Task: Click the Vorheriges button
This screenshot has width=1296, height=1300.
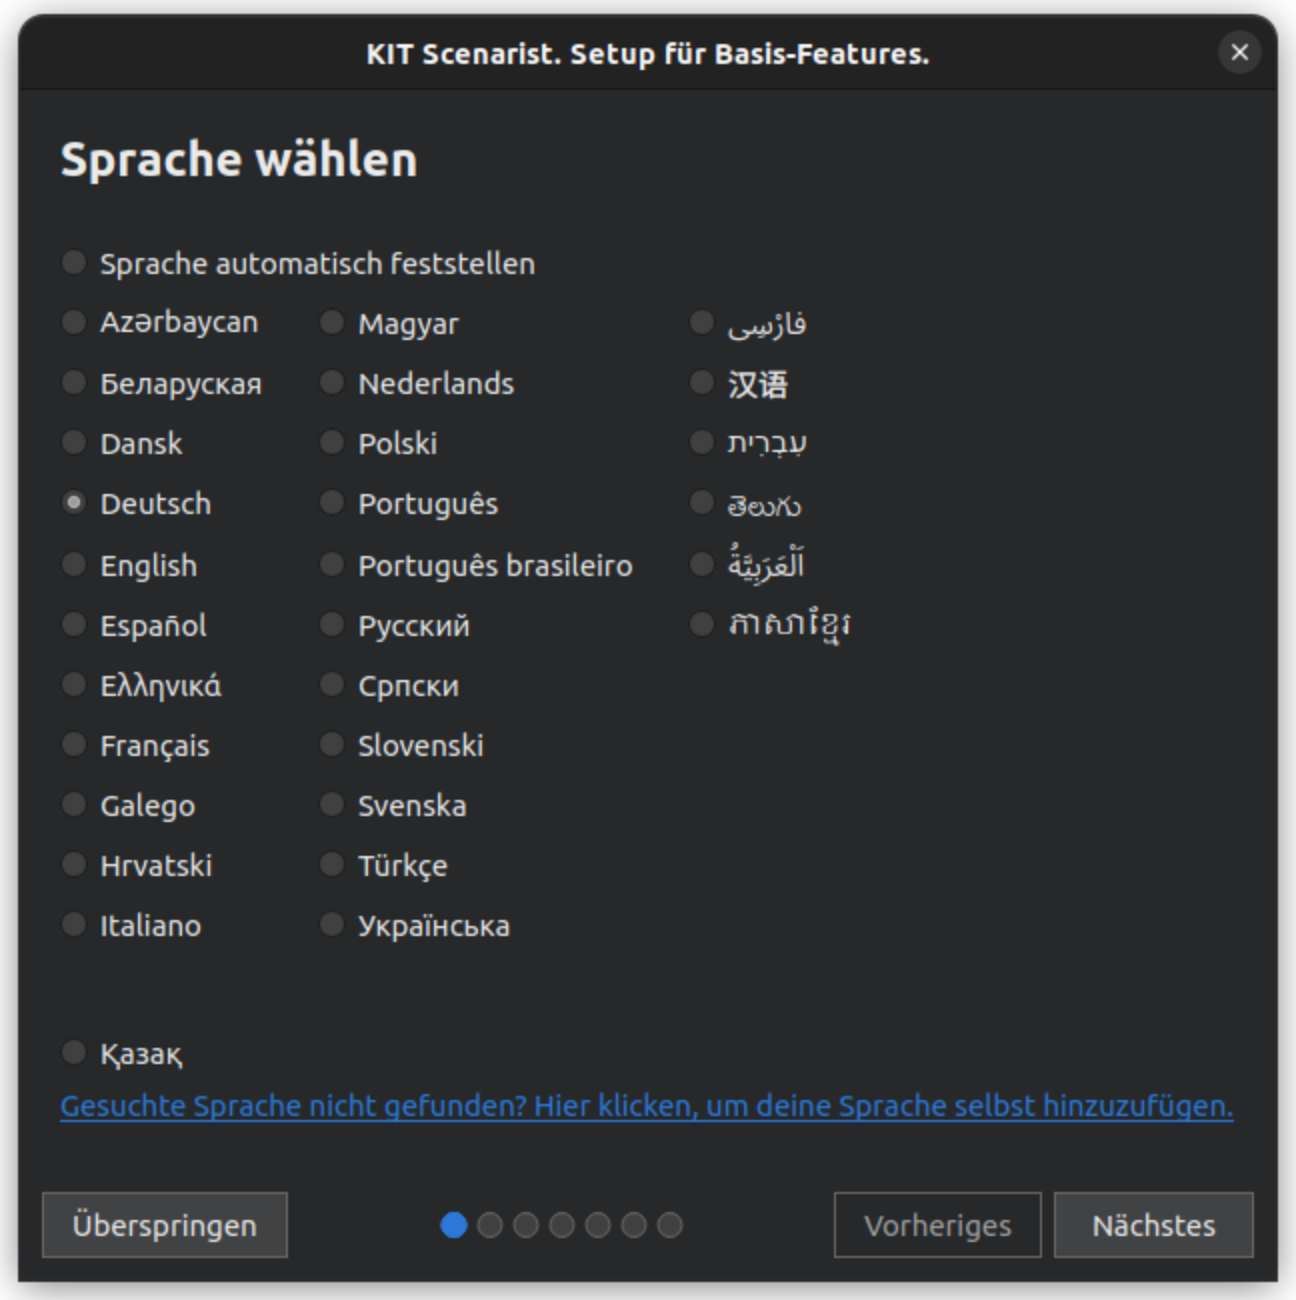Action: coord(937,1225)
